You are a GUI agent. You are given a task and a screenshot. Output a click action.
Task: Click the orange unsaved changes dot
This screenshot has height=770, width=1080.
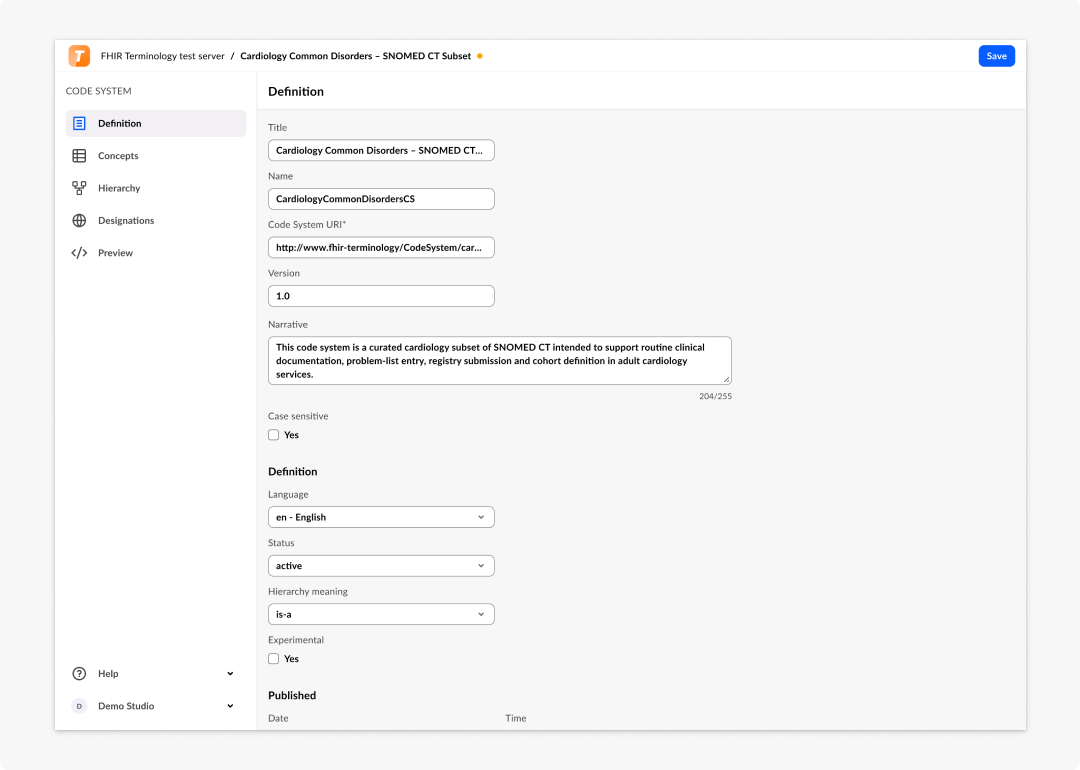tap(479, 56)
